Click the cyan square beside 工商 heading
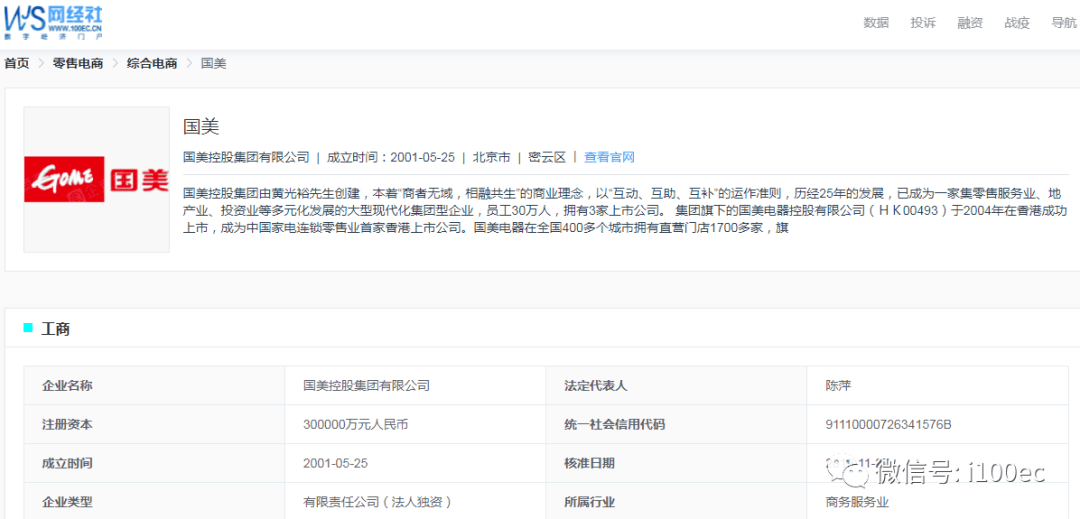1080x519 pixels. click(28, 328)
